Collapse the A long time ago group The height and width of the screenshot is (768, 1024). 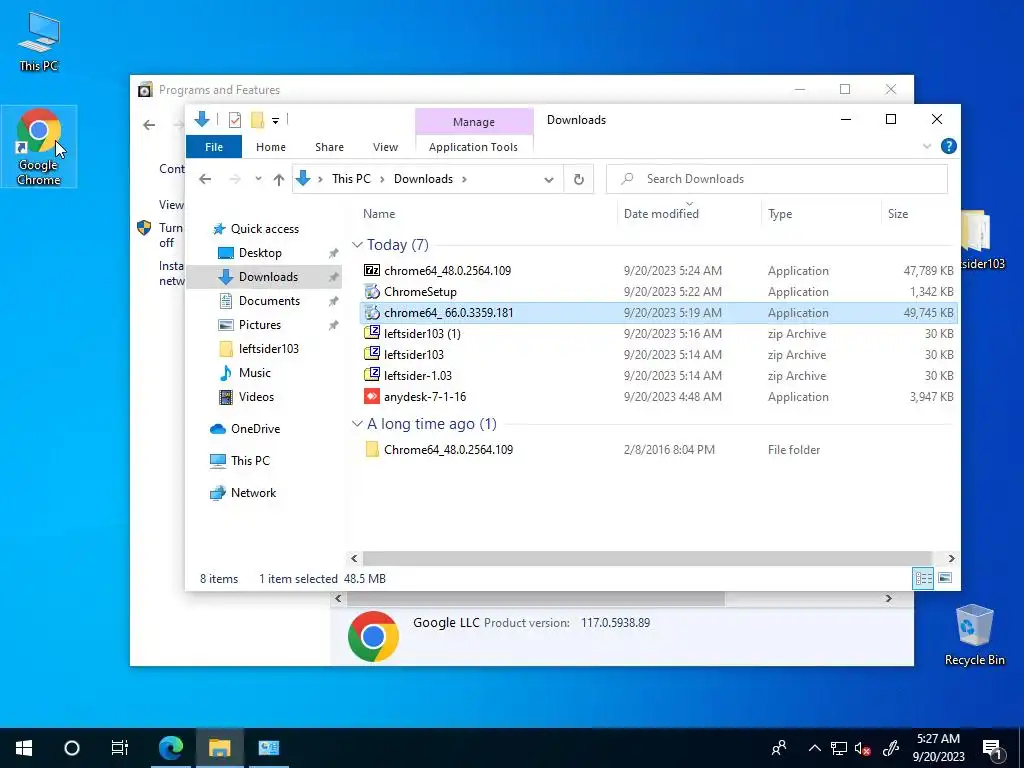click(x=357, y=424)
